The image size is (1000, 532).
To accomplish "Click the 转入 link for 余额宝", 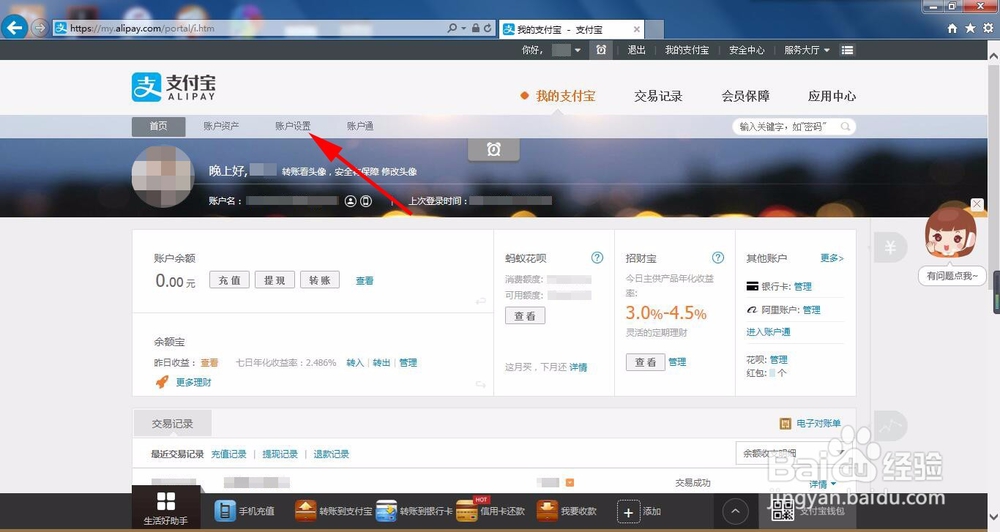I will click(x=355, y=363).
